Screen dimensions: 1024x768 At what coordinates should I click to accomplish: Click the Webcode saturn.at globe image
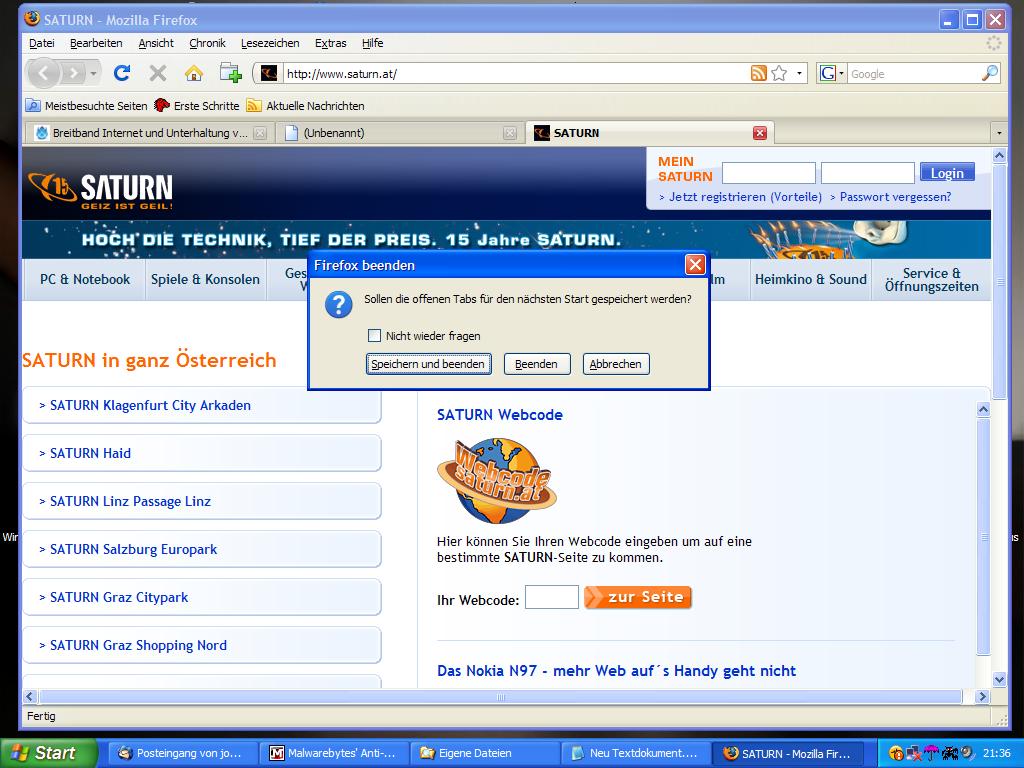pyautogui.click(x=497, y=480)
